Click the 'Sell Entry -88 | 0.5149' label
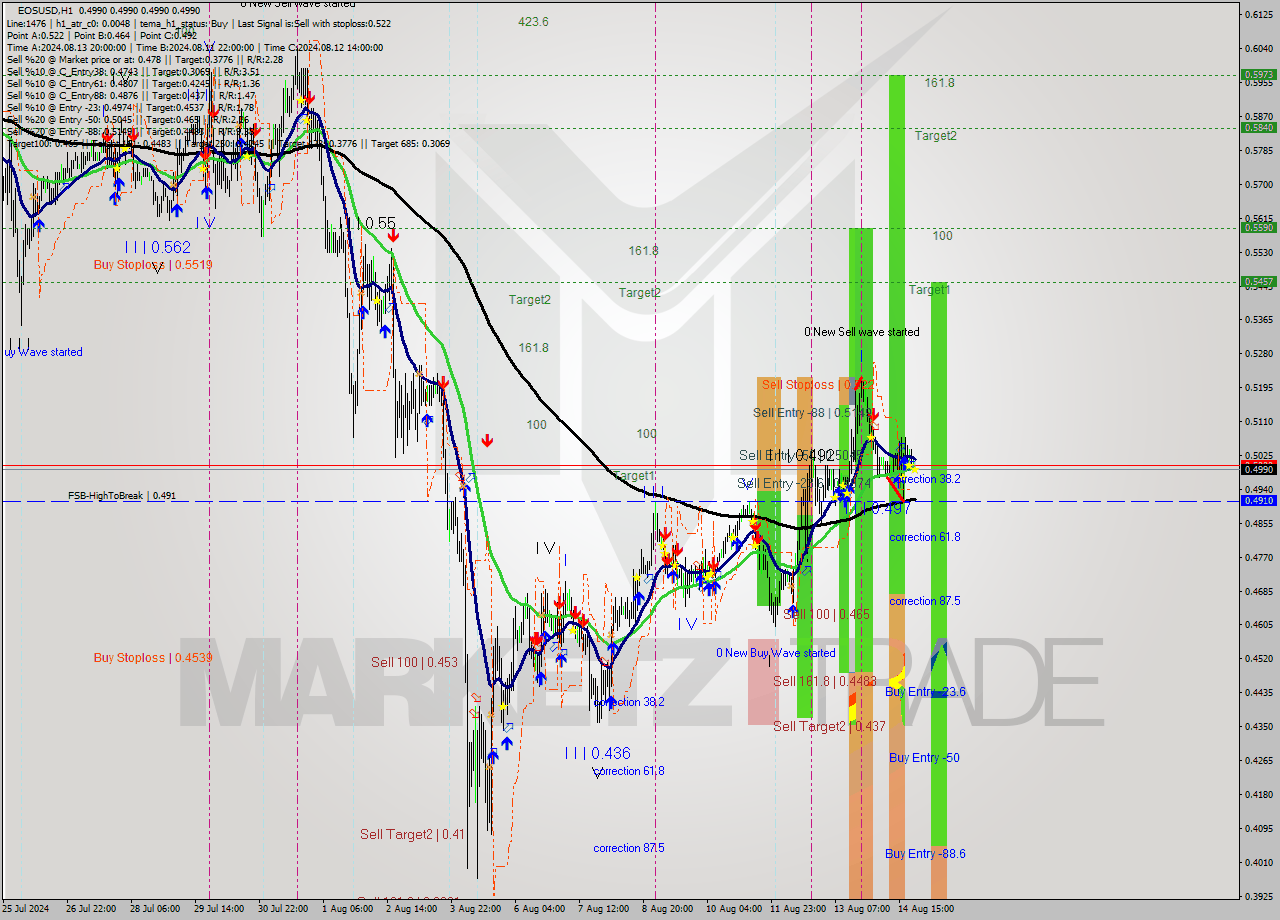The height and width of the screenshot is (920, 1280). [812, 413]
